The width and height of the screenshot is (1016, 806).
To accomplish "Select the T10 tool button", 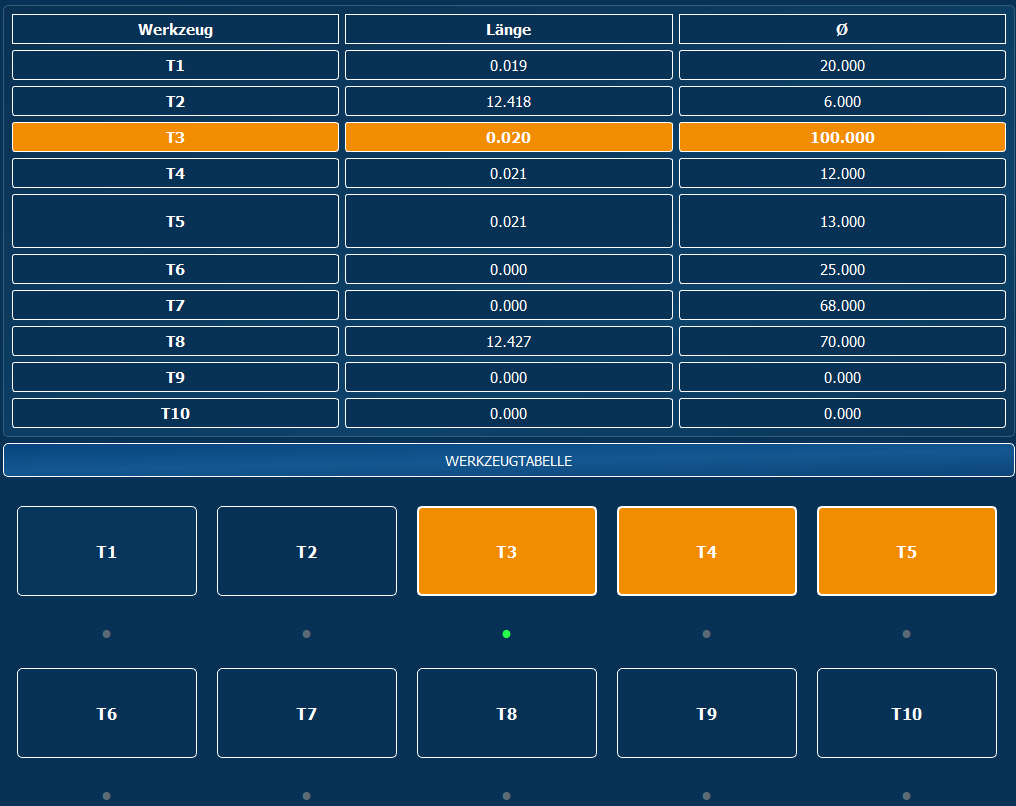I will 906,713.
